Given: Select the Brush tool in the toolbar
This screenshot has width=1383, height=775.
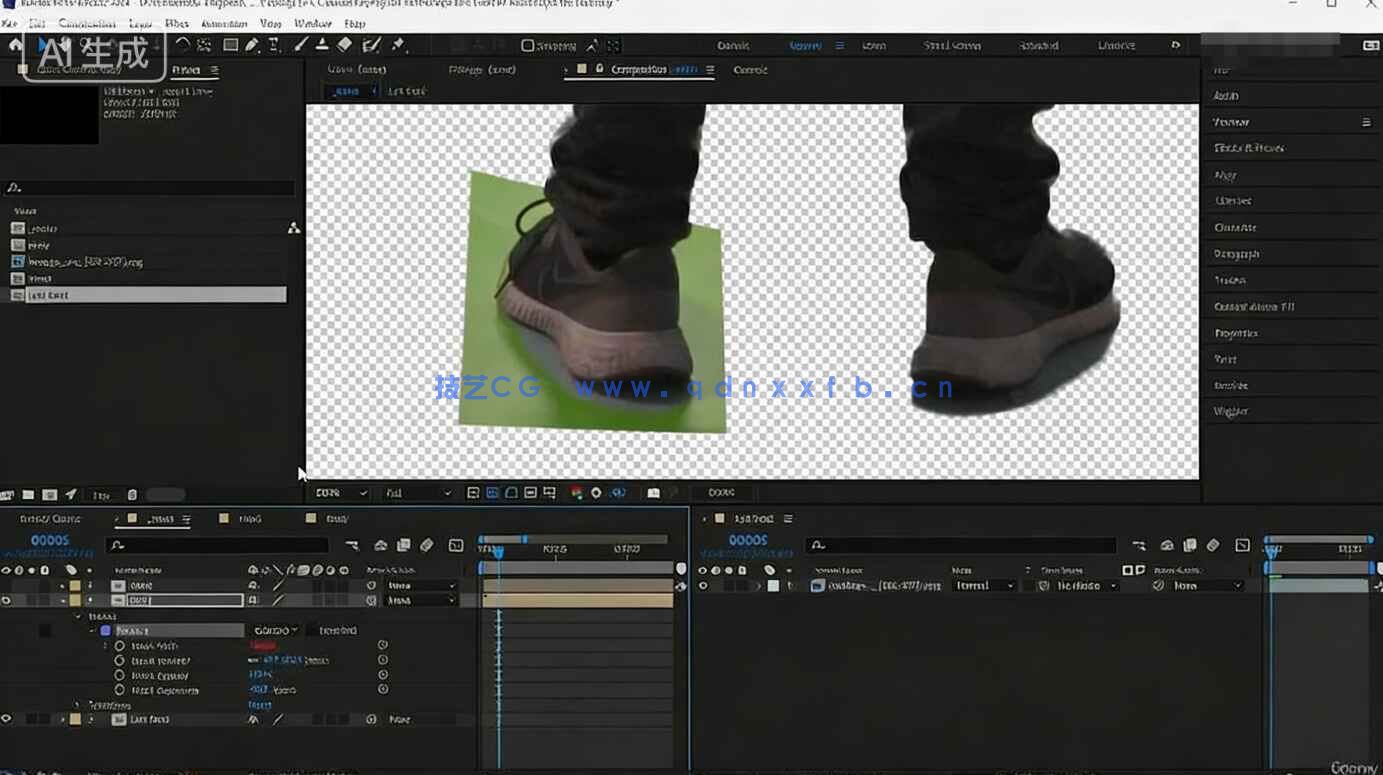Looking at the screenshot, I should 299,45.
